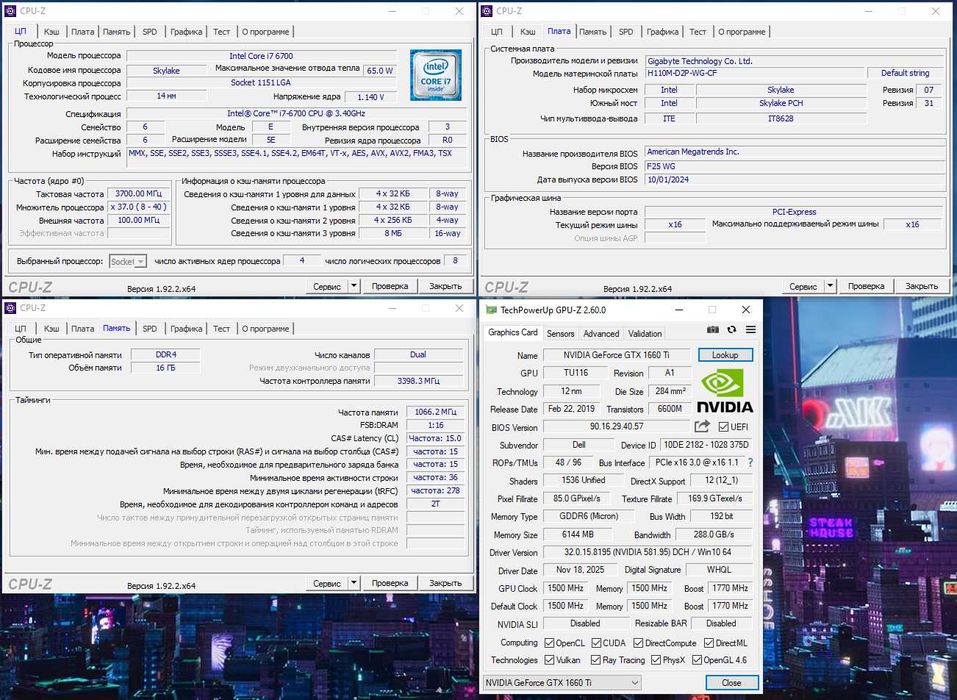Expand Сервис dropdown arrow in memory window
This screenshot has width=957, height=700.
point(353,583)
